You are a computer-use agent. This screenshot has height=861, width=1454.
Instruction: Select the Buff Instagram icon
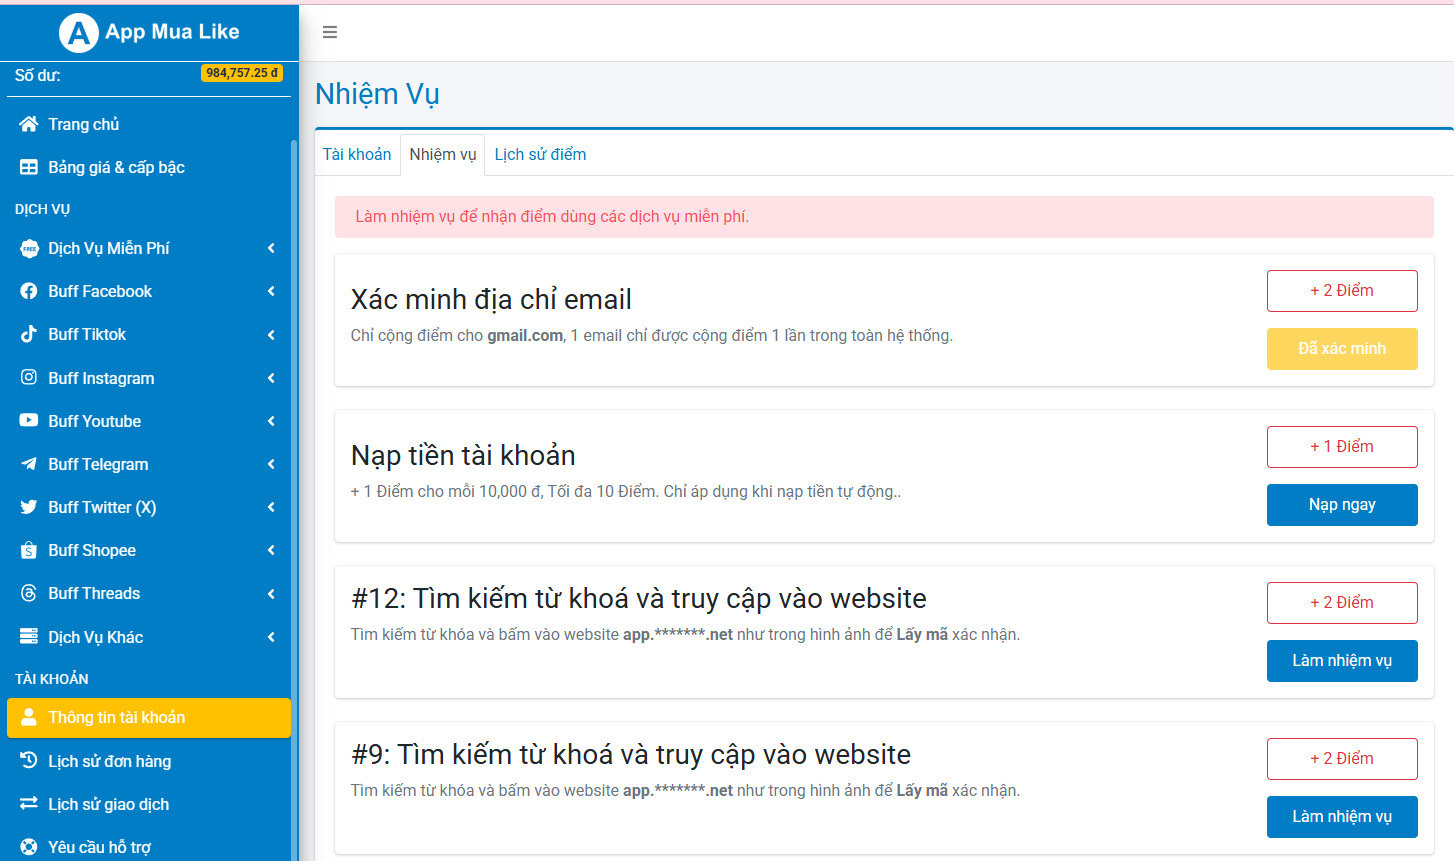(x=30, y=378)
